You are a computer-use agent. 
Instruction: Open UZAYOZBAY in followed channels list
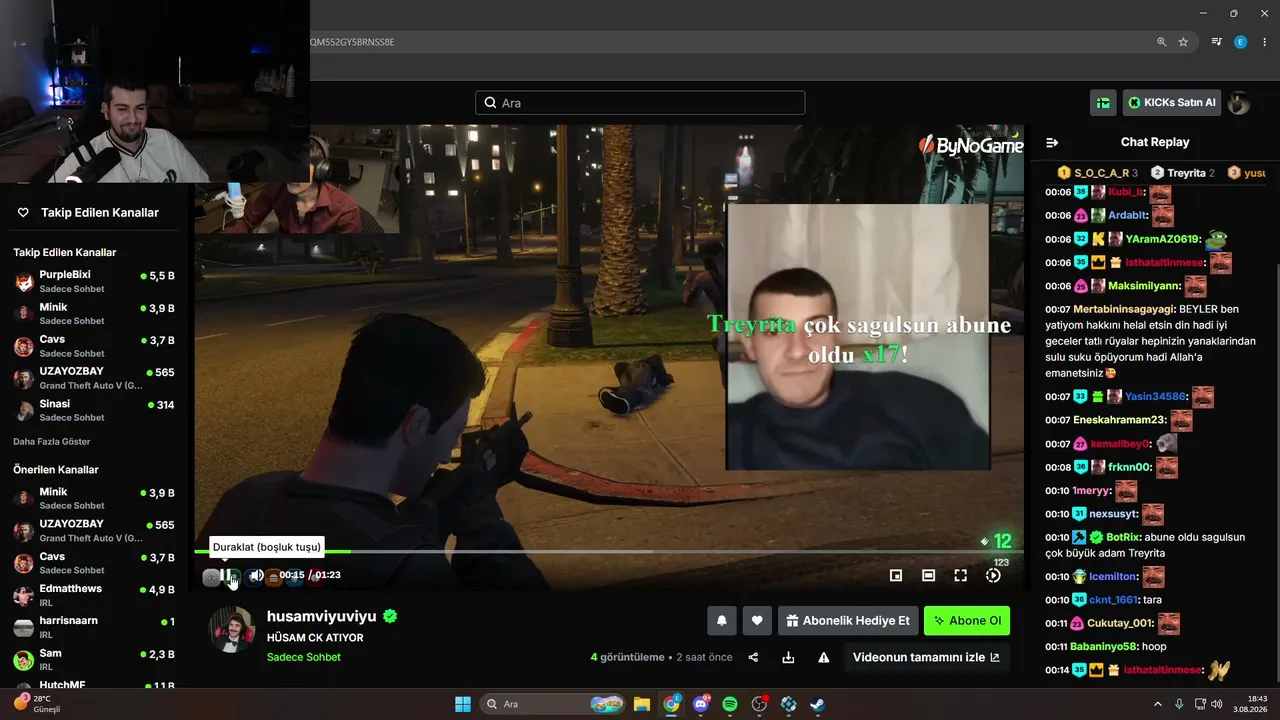94,378
